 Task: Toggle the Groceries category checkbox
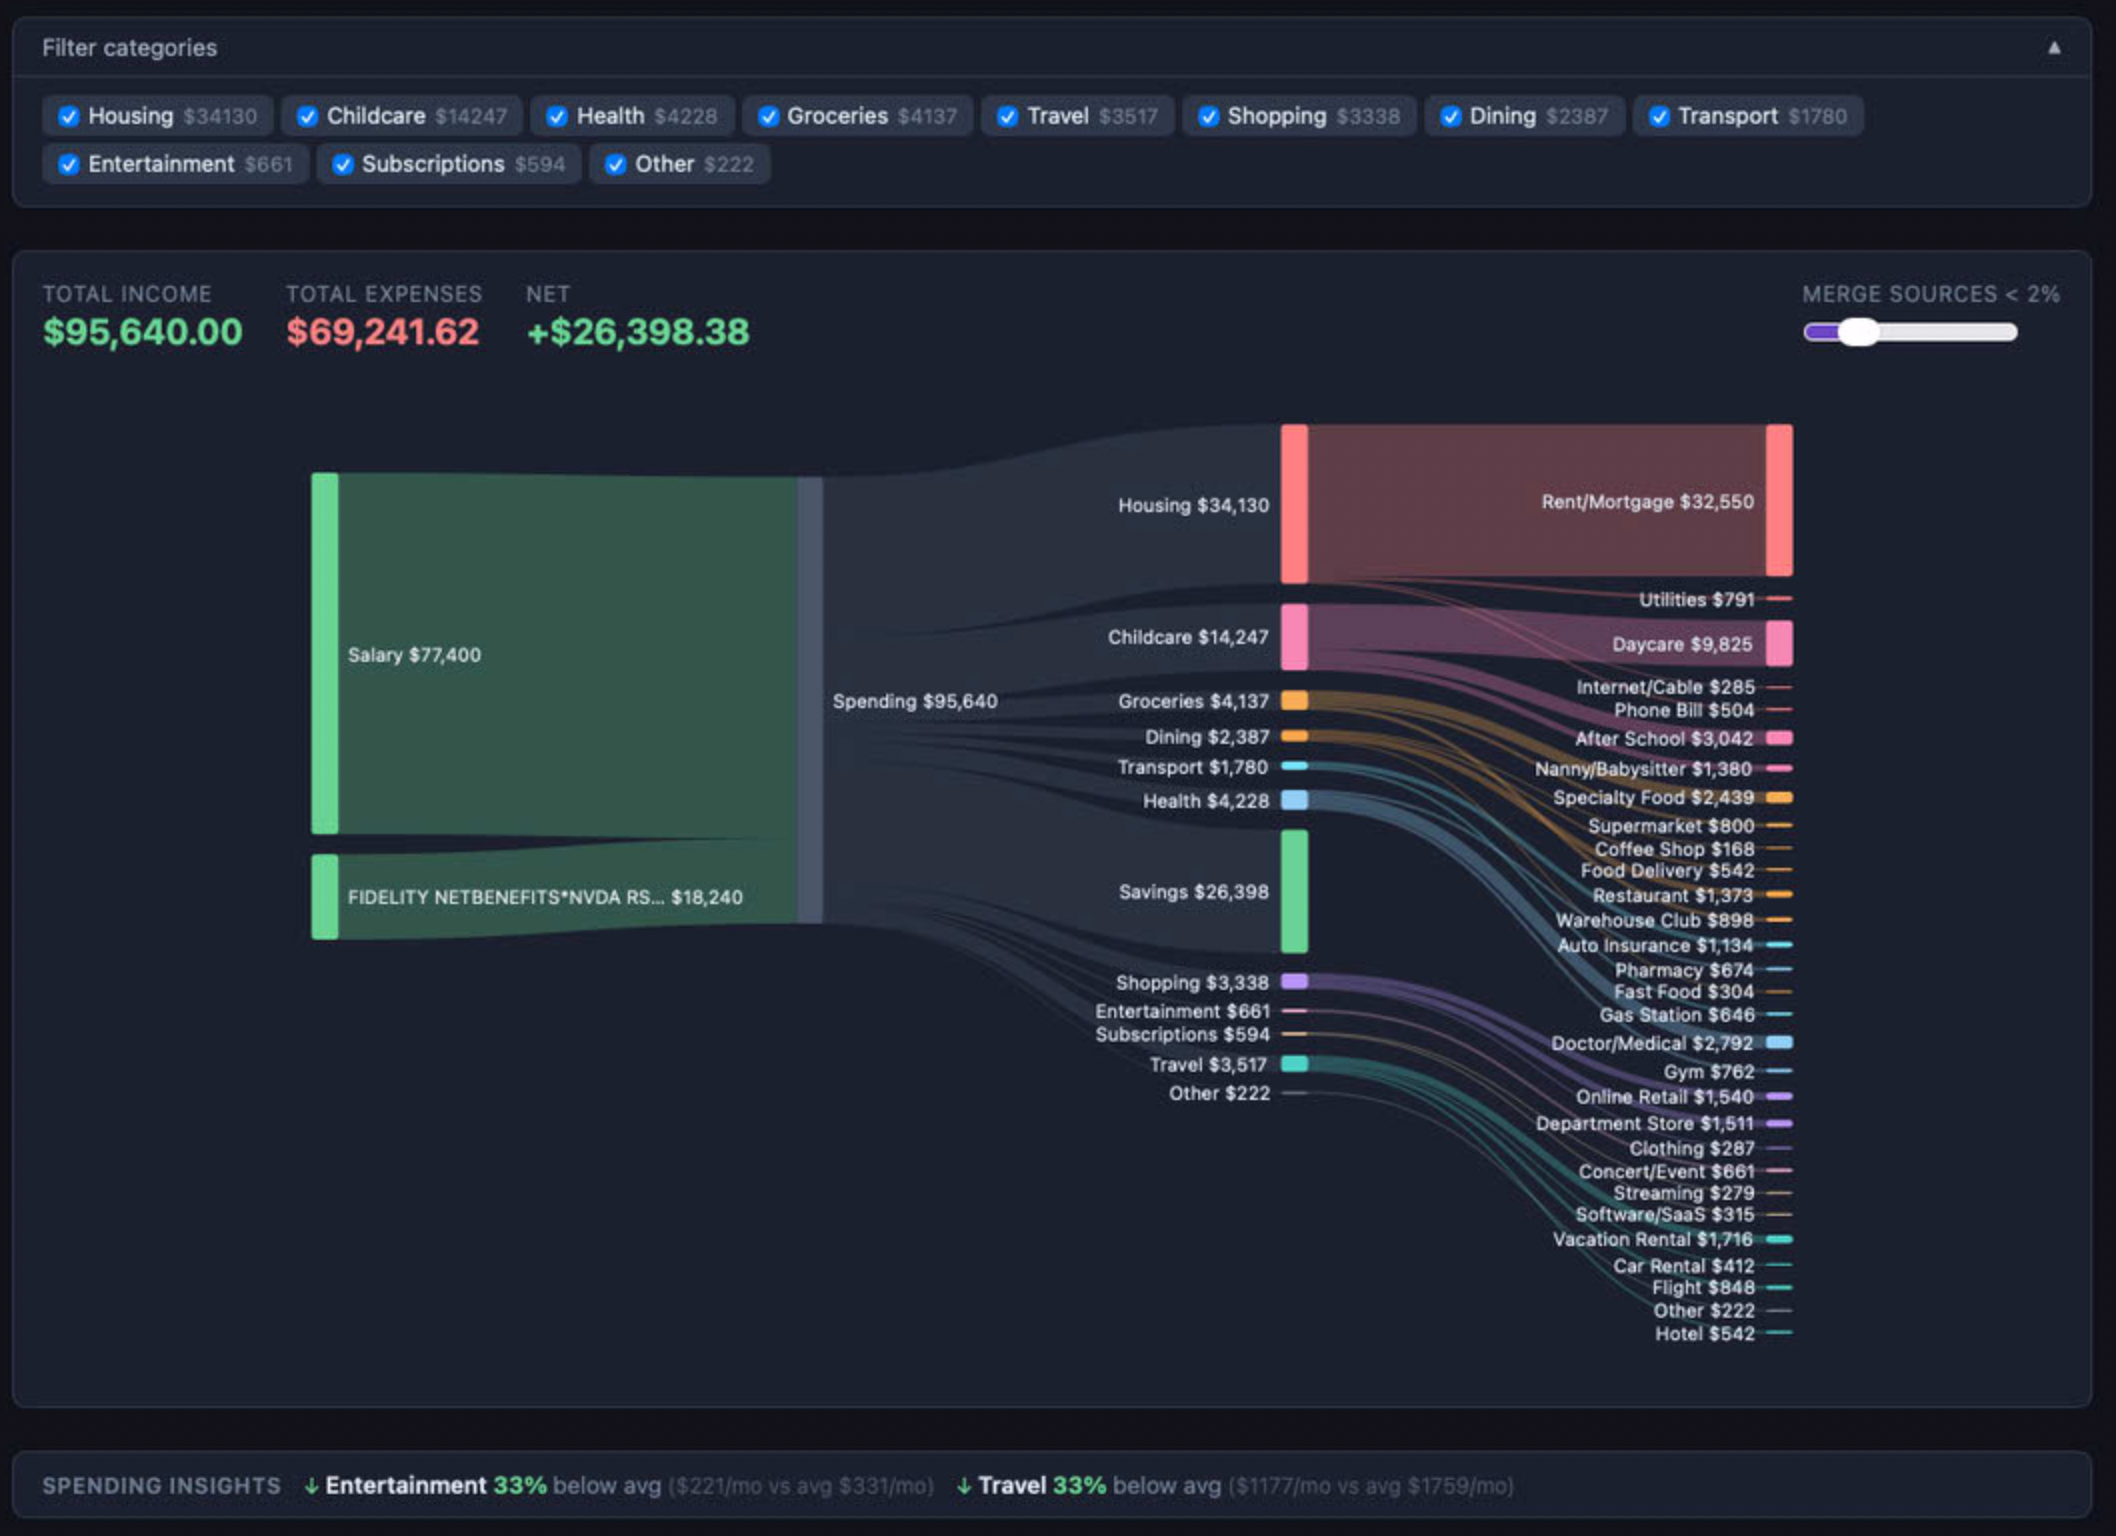[768, 116]
